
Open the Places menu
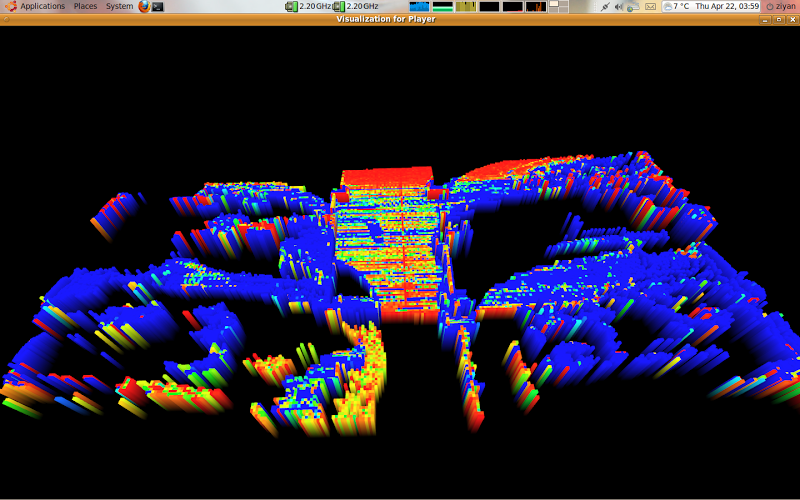(85, 6)
